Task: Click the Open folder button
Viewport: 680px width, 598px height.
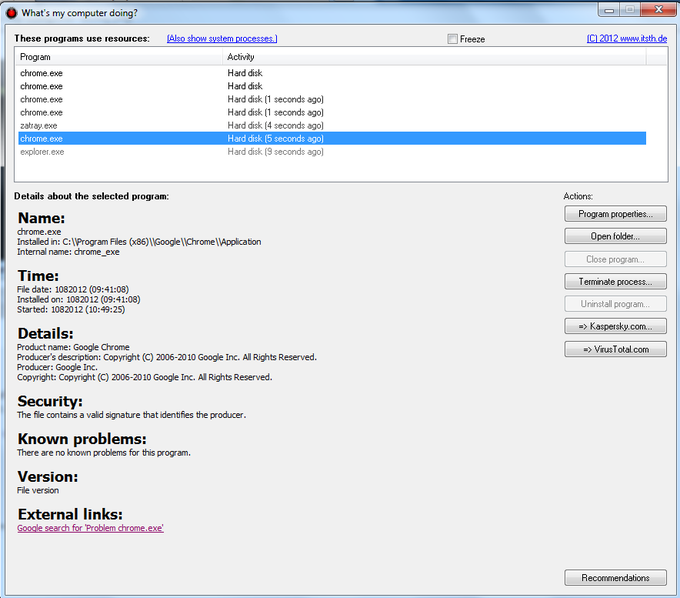Action: click(x=615, y=237)
